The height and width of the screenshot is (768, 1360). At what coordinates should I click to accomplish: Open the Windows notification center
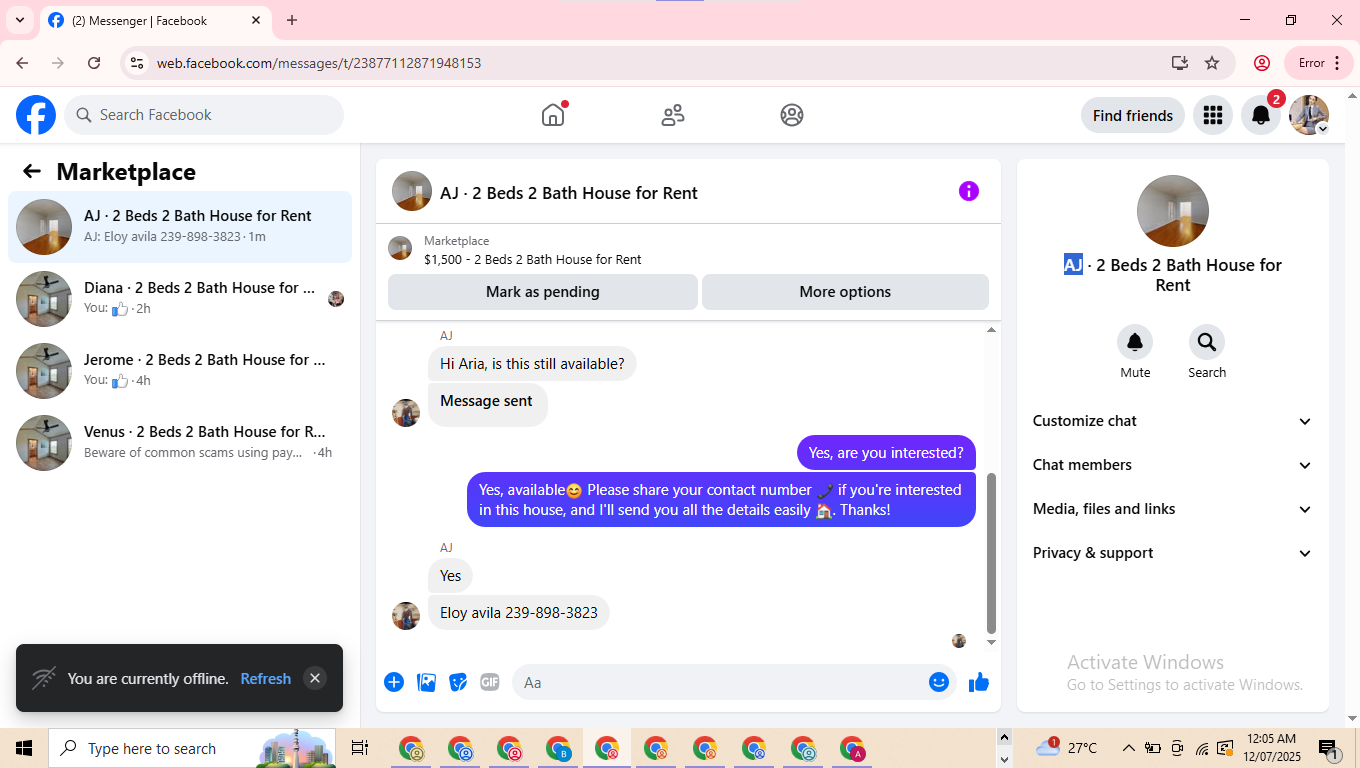click(1329, 748)
